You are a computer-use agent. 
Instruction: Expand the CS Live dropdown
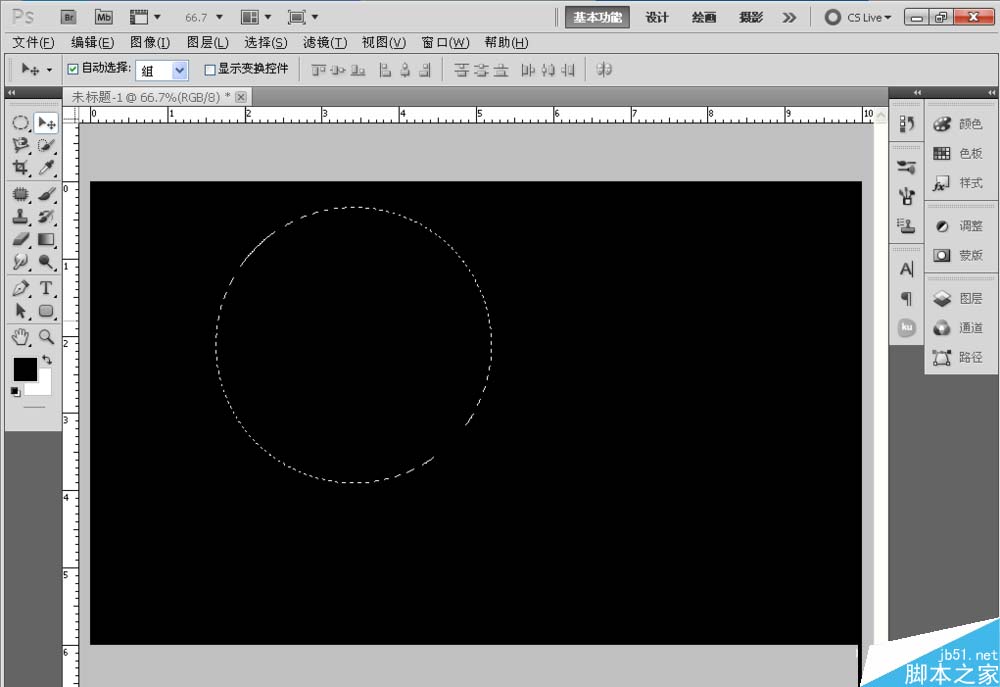pos(858,17)
